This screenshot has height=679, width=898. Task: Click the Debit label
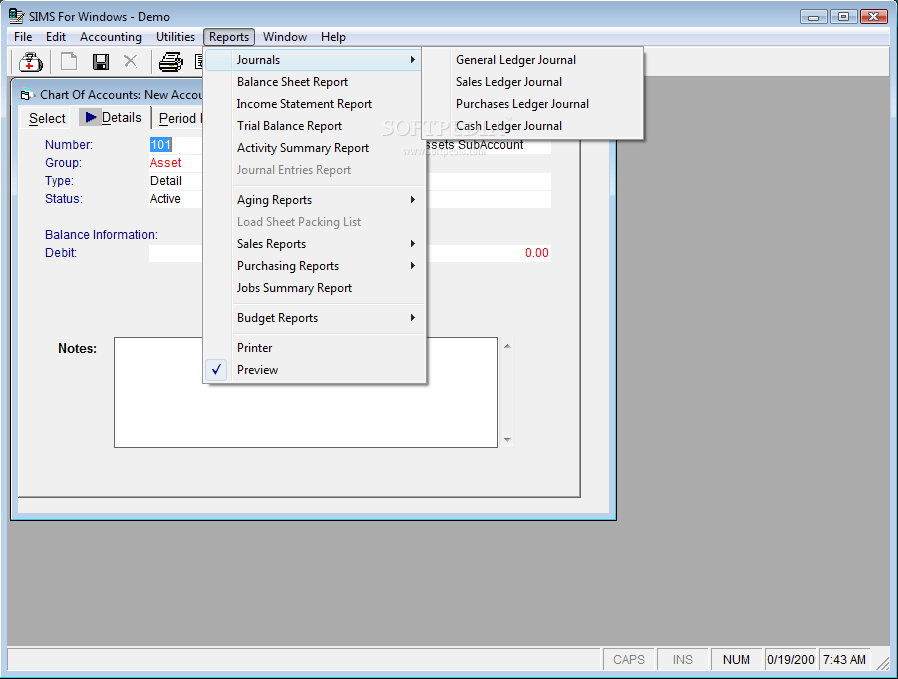[x=61, y=253]
